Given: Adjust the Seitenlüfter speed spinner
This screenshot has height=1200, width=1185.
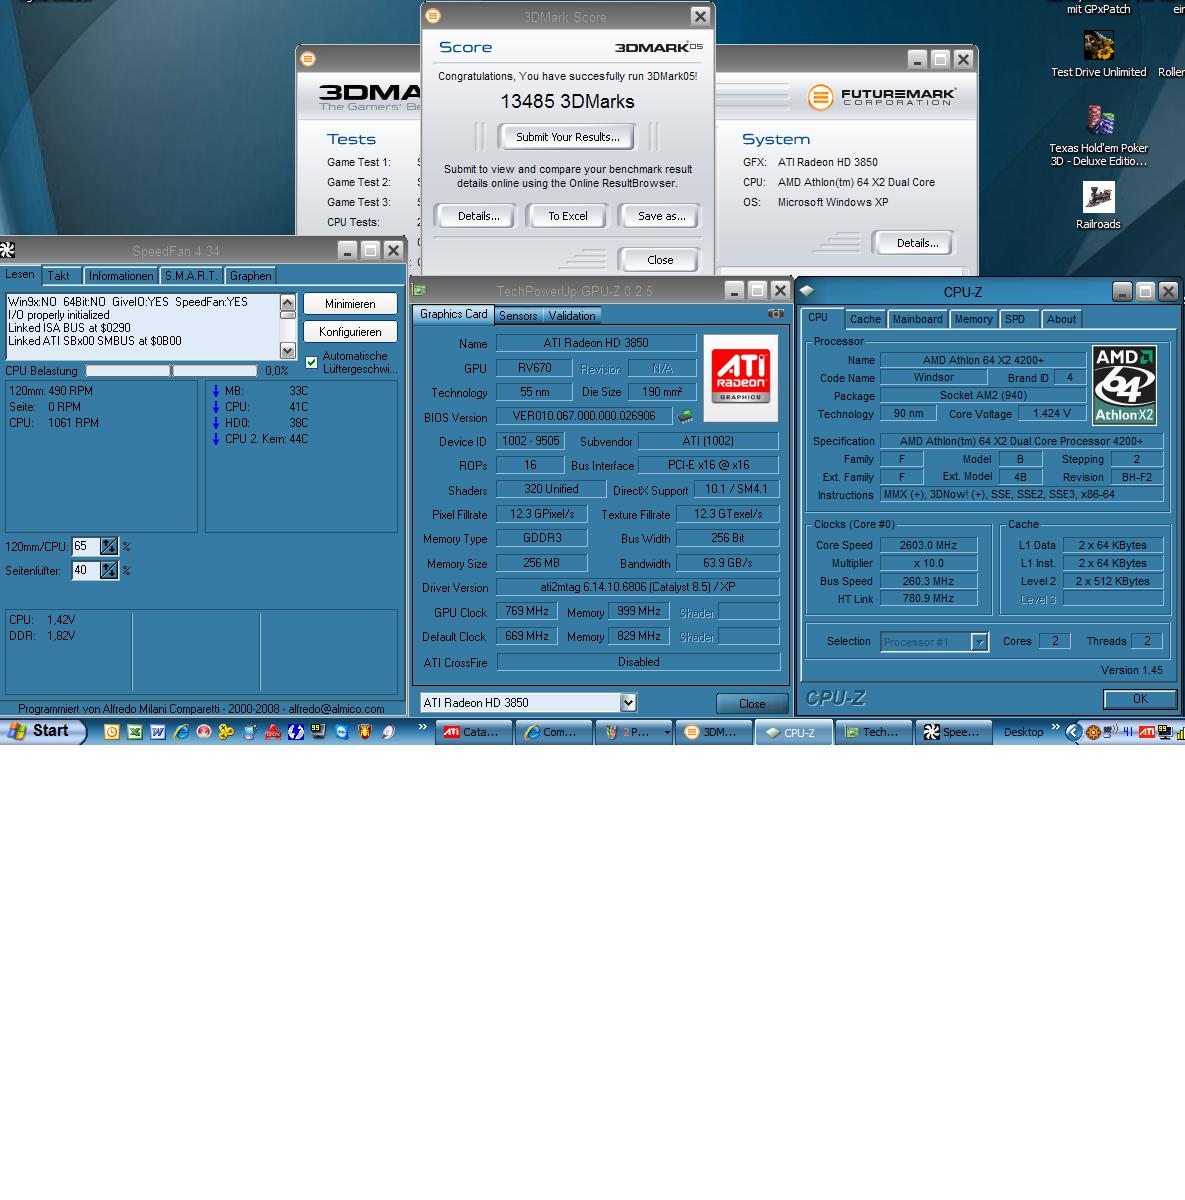Looking at the screenshot, I should pyautogui.click(x=109, y=570).
